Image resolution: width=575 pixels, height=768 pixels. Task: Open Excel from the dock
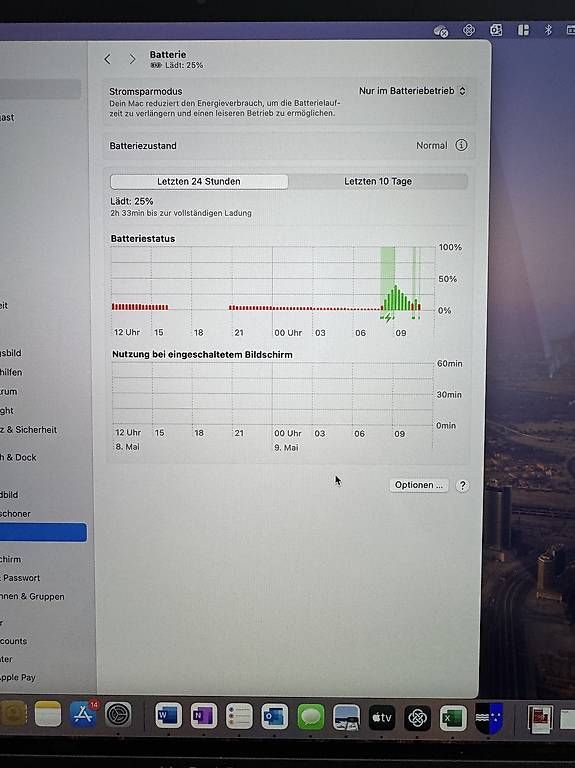[453, 718]
